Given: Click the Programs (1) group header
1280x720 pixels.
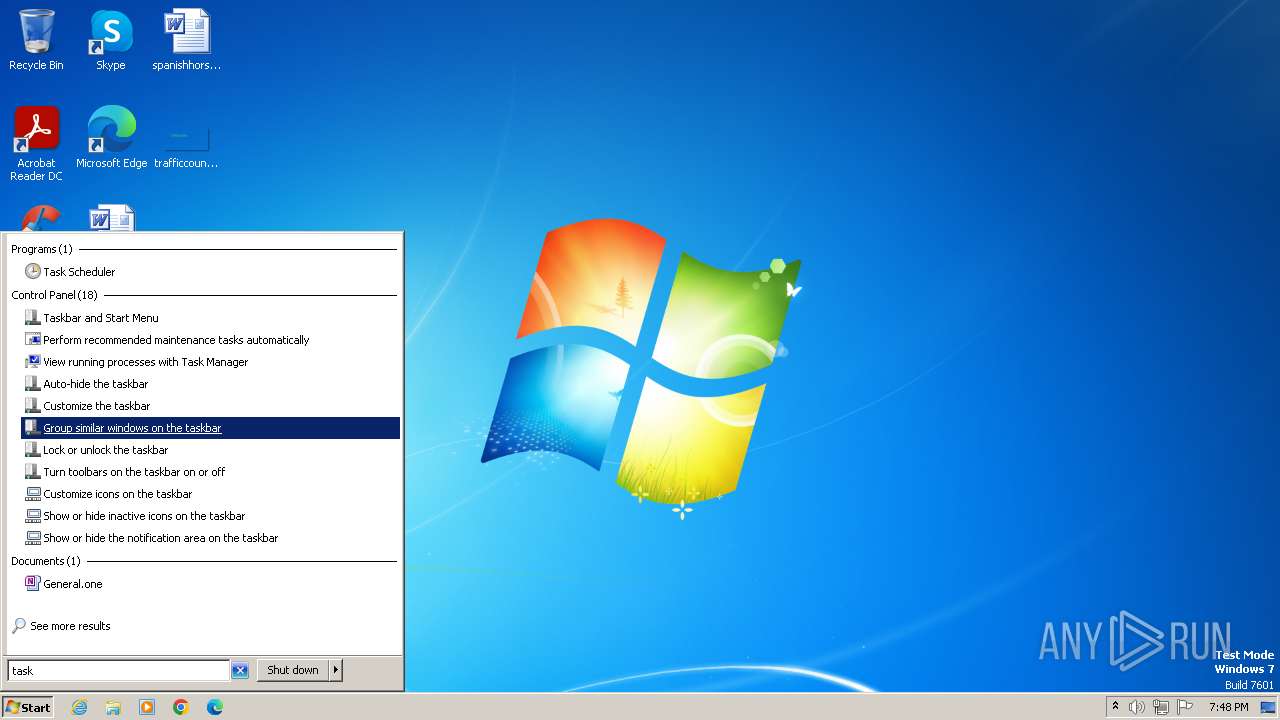Looking at the screenshot, I should (x=42, y=249).
